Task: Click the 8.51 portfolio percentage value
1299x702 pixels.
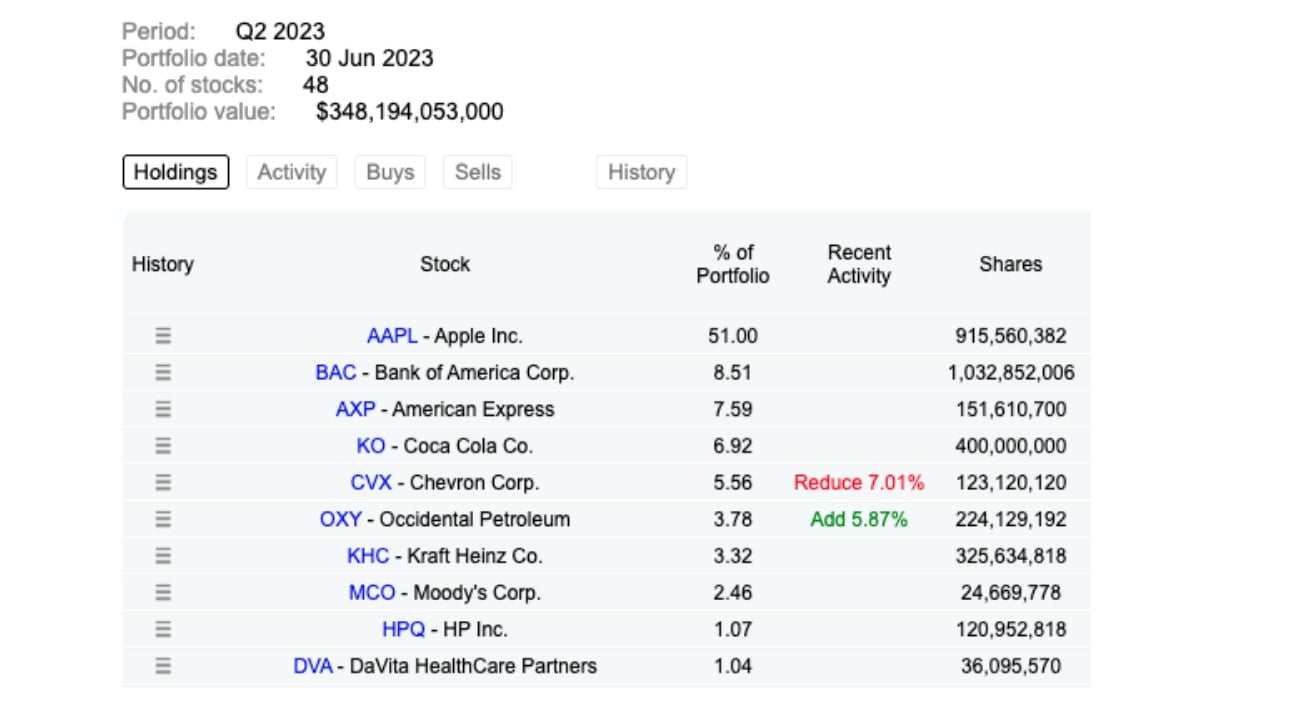Action: point(733,373)
